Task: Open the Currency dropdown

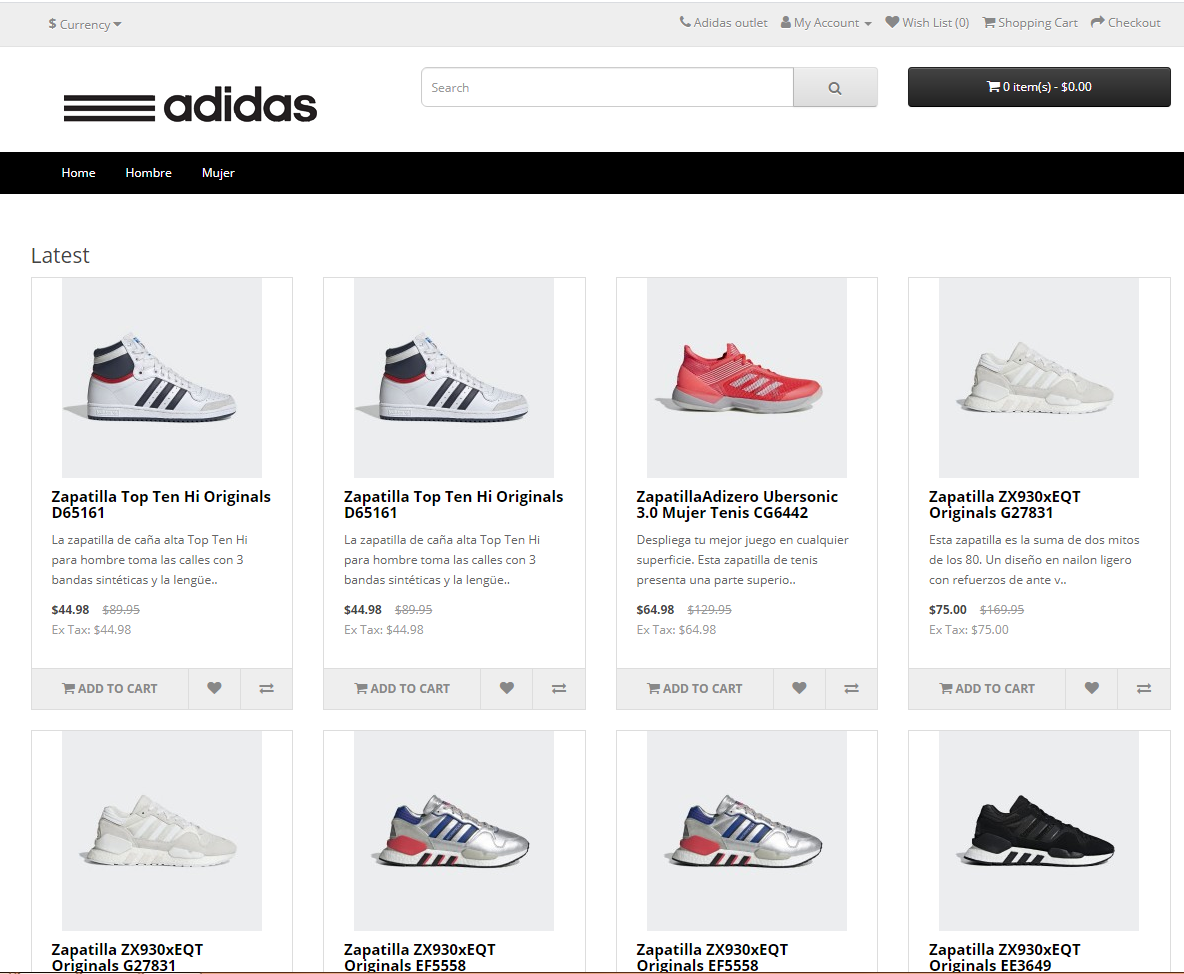Action: click(85, 24)
